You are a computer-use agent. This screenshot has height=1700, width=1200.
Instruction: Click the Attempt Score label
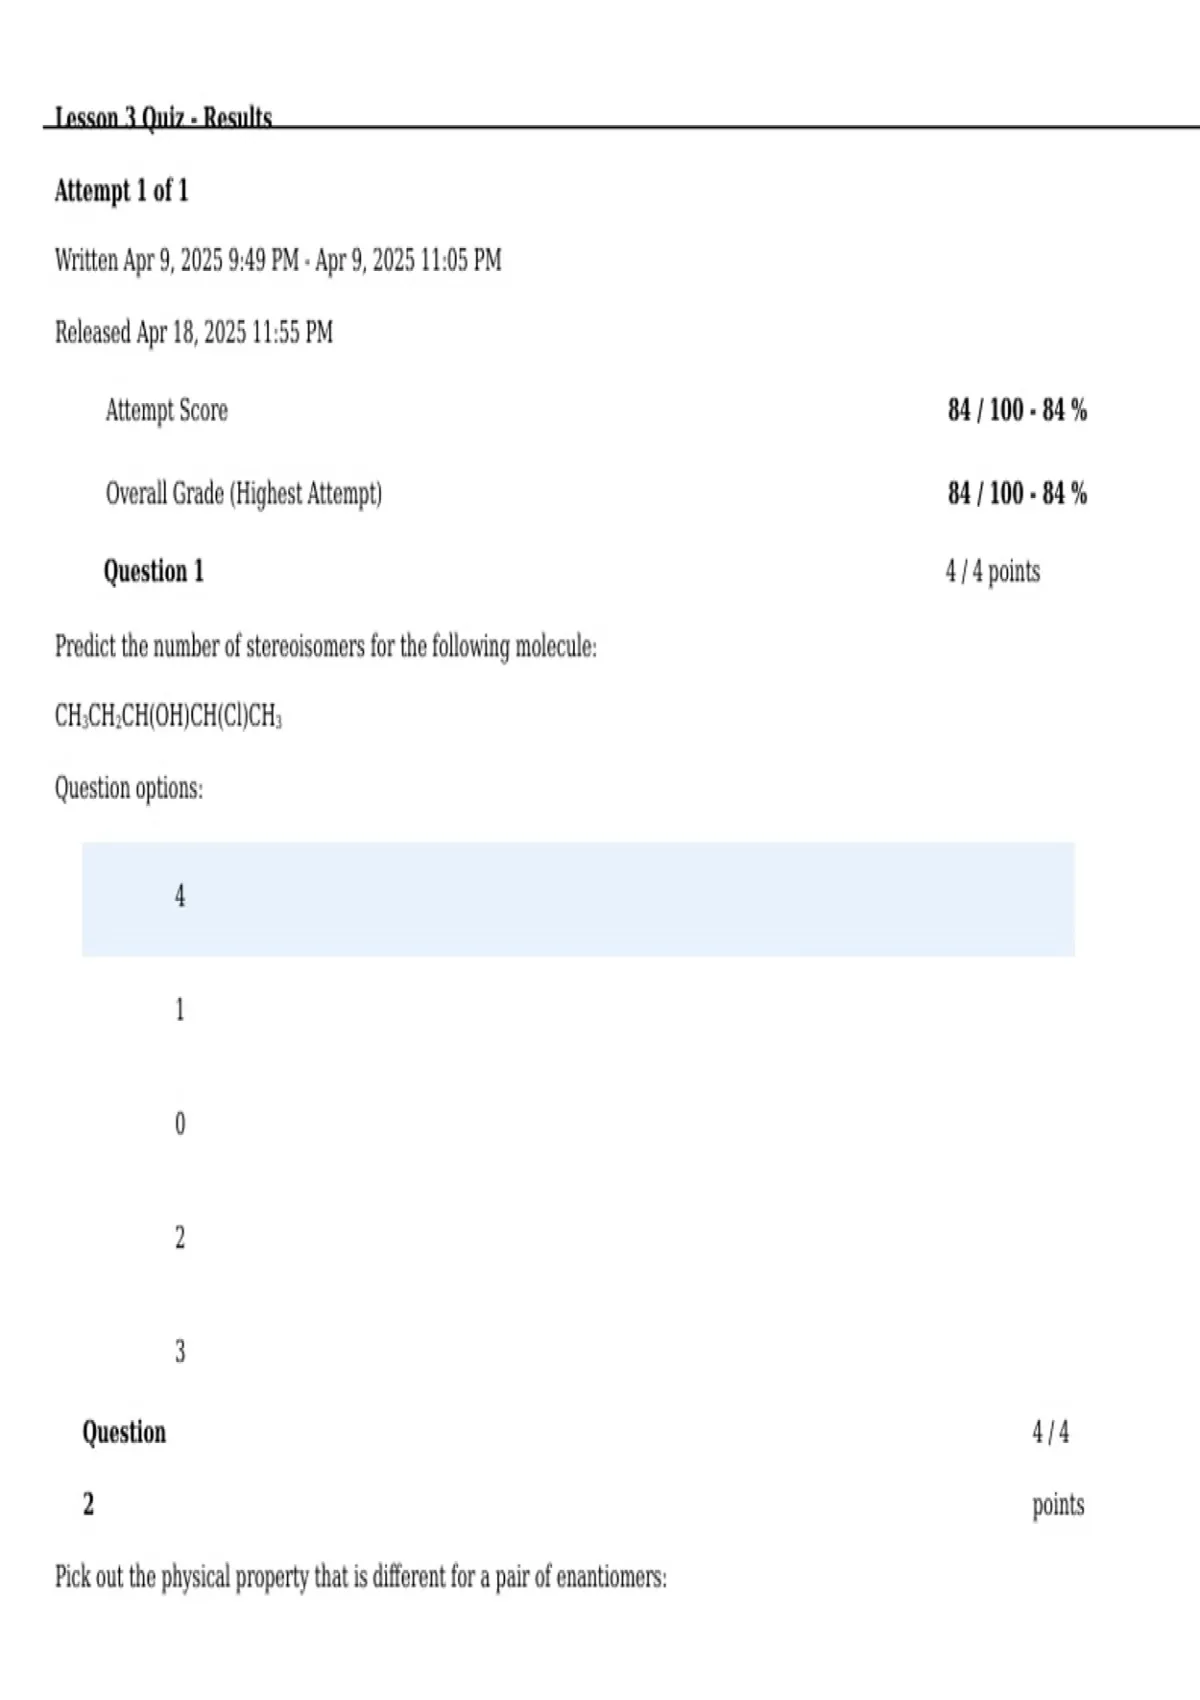(167, 411)
